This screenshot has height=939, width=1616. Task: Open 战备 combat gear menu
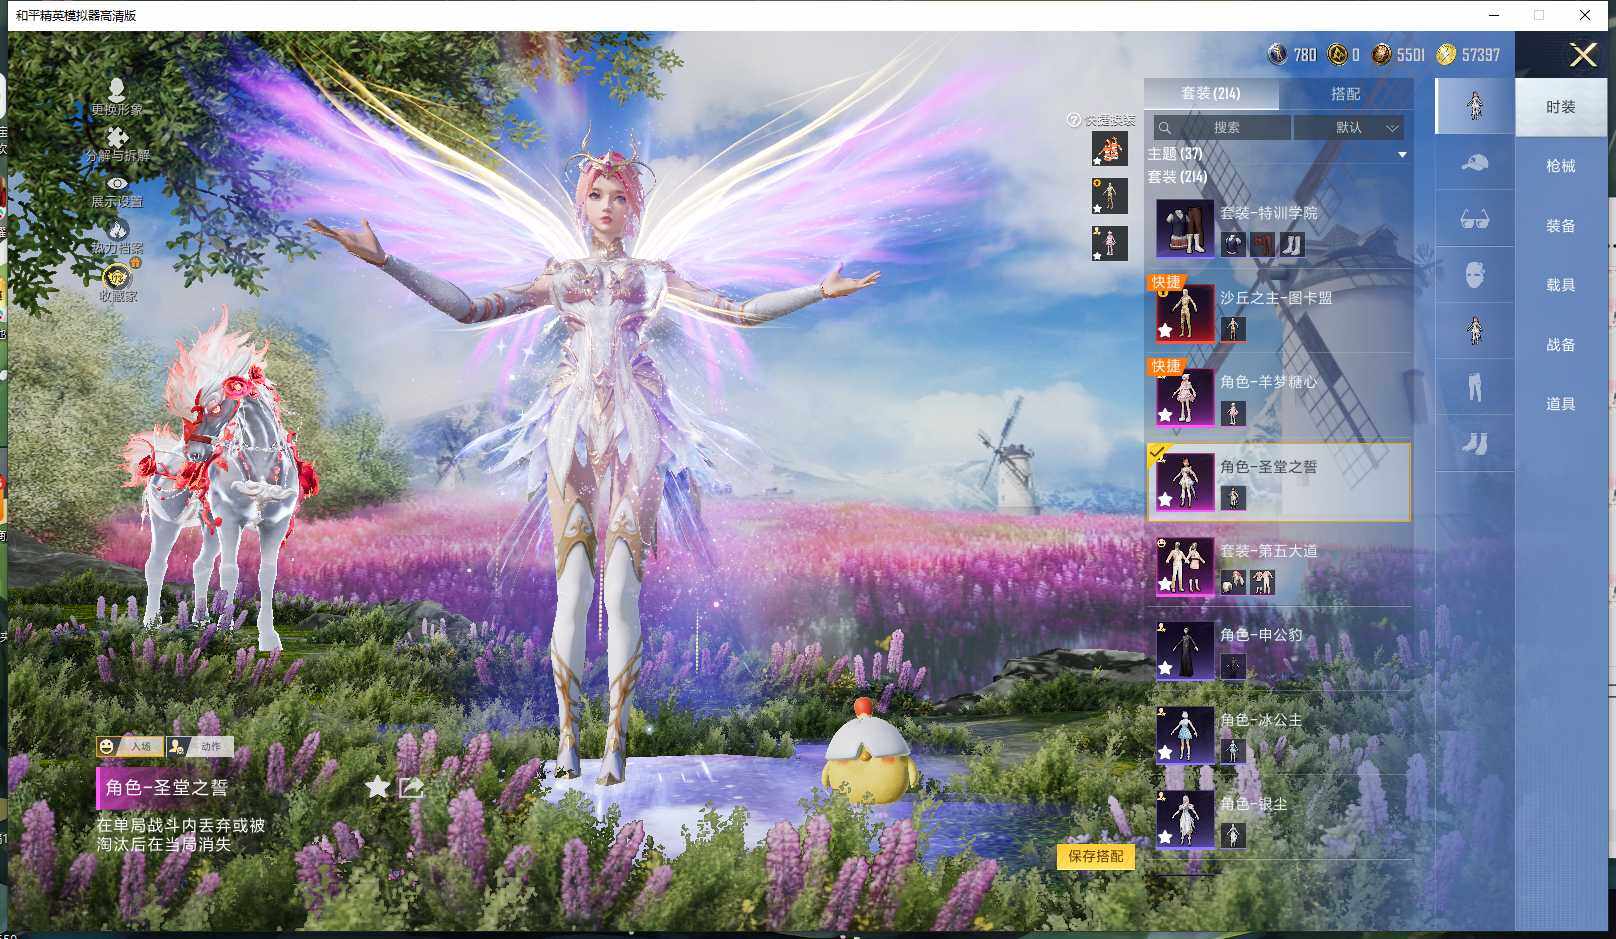1560,345
